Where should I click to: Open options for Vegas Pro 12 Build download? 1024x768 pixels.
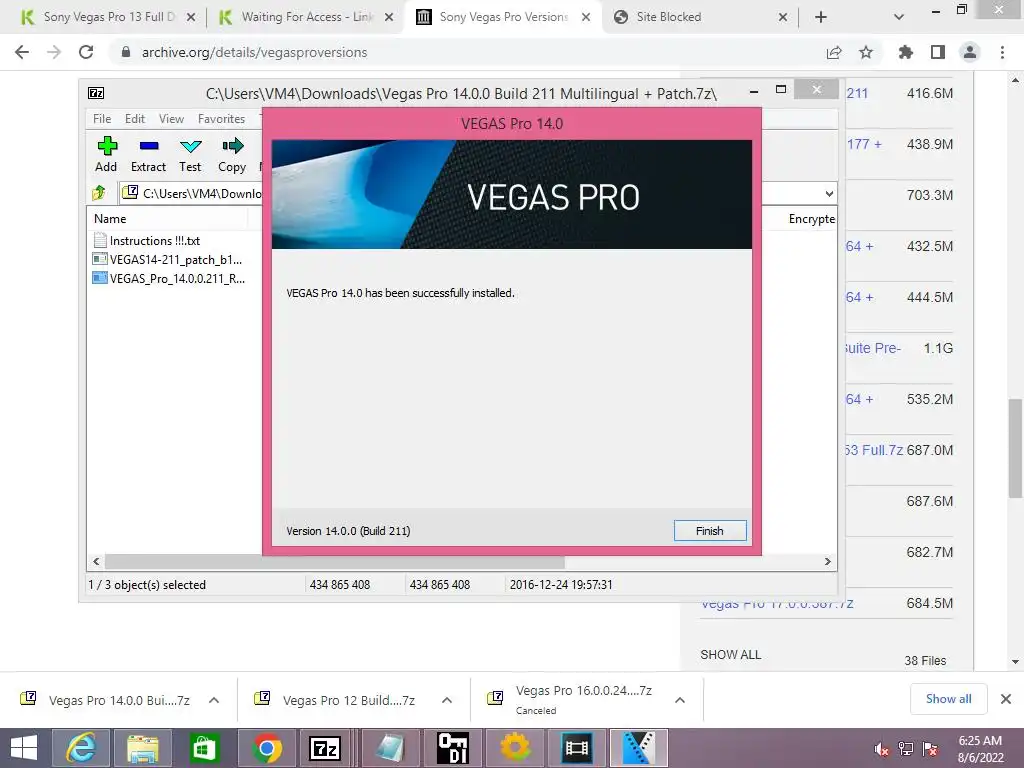(x=447, y=700)
